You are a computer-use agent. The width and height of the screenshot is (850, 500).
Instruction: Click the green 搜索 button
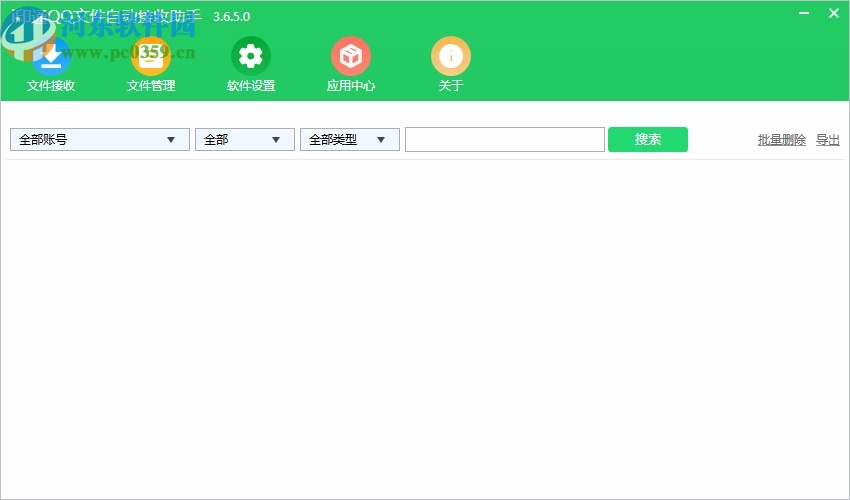(648, 139)
